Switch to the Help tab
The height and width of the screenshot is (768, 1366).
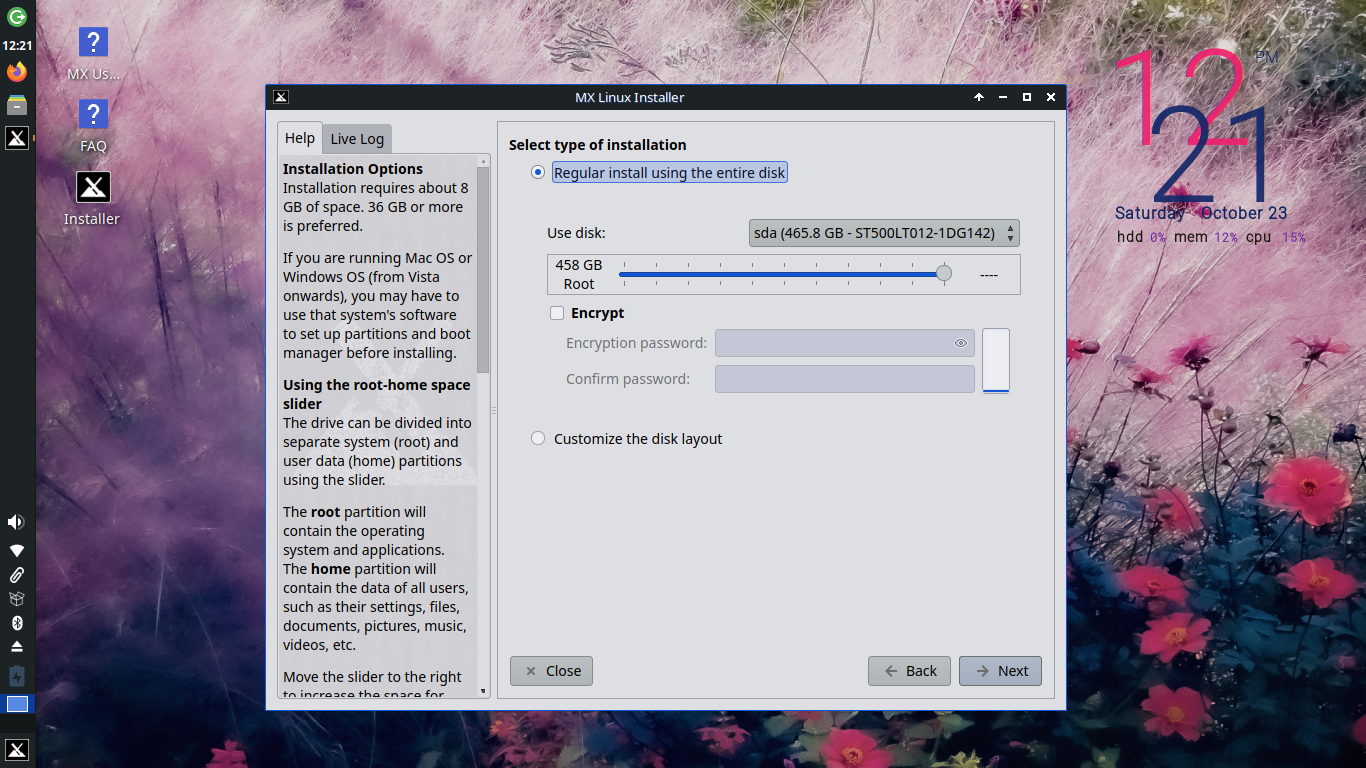click(x=300, y=138)
